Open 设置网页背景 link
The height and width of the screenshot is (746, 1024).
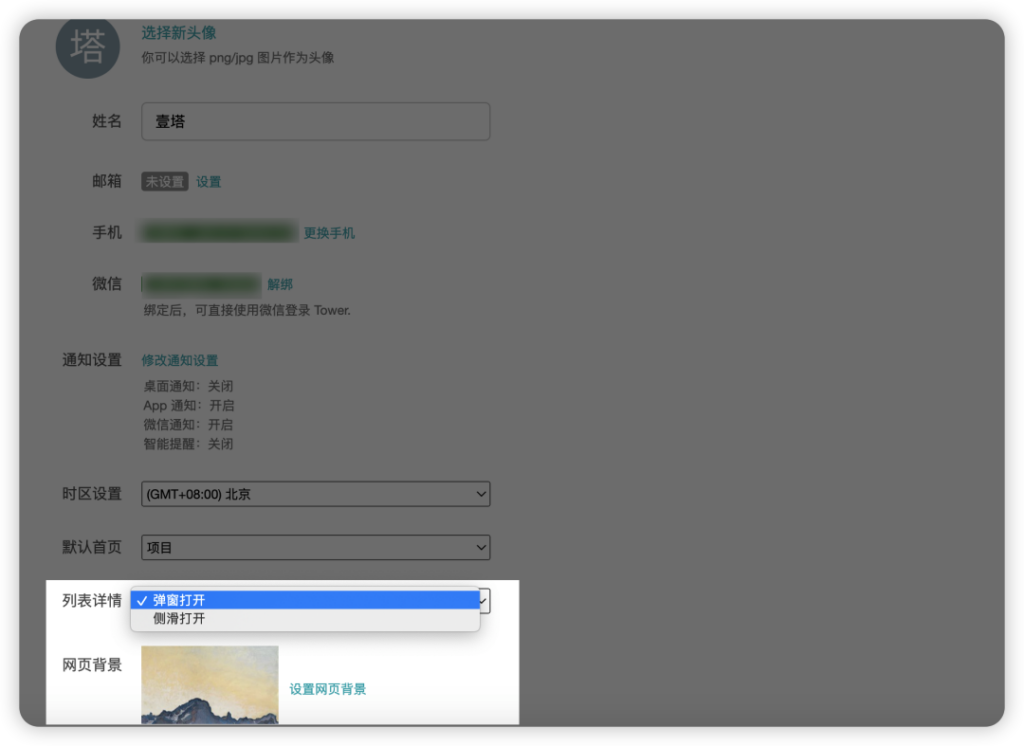328,689
